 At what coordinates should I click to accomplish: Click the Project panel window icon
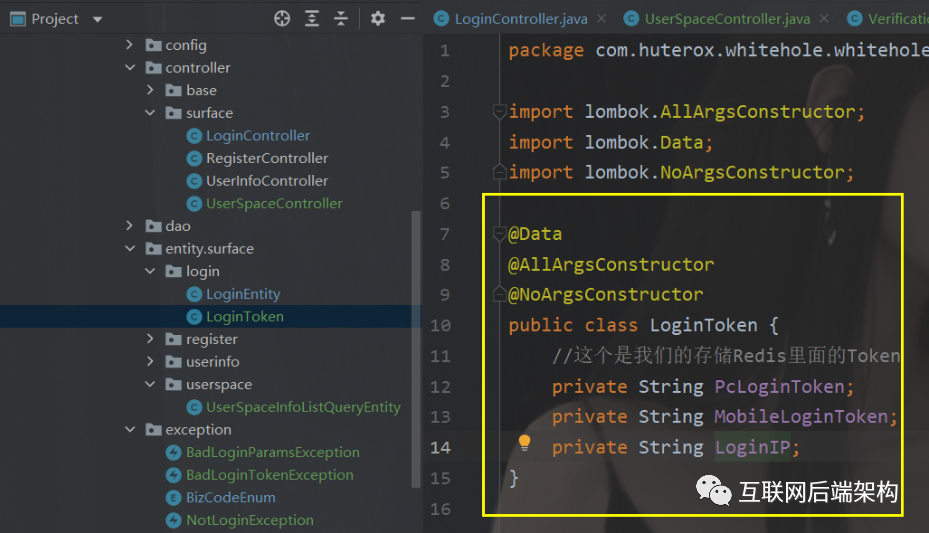click(x=18, y=19)
